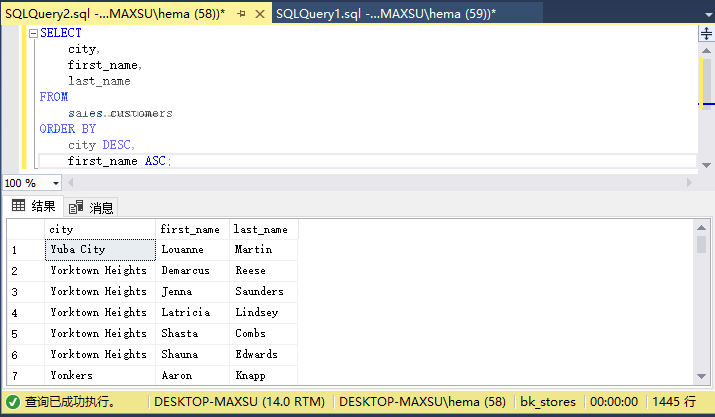Click the last_name column header
Screen dimensions: 715x417
[x=264, y=229]
